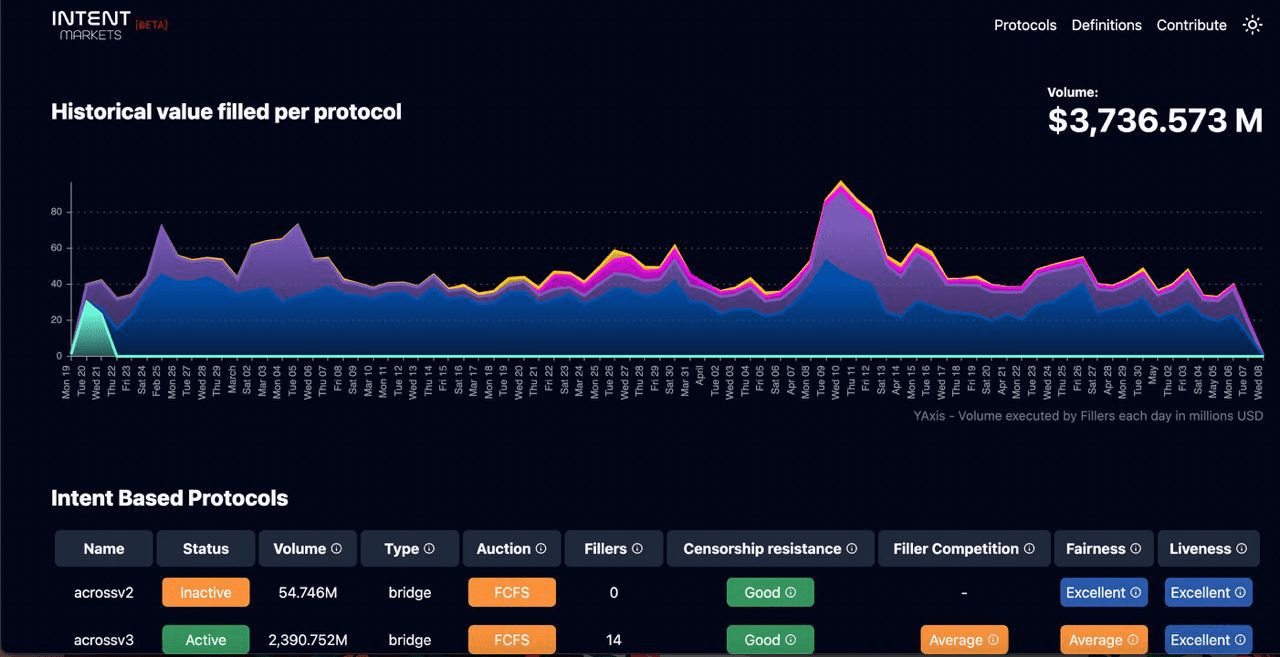This screenshot has height=657, width=1280.
Task: Toggle the light/dark theme sun icon
Action: click(x=1252, y=25)
